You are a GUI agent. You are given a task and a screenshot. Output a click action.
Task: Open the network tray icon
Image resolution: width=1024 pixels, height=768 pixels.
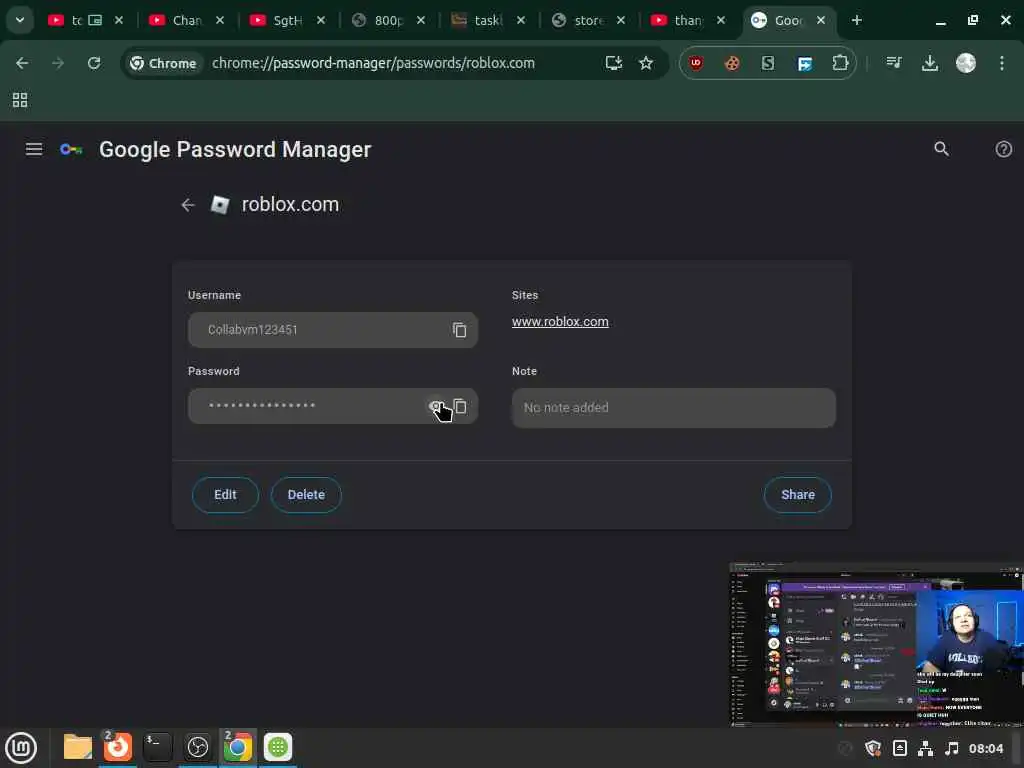click(925, 748)
